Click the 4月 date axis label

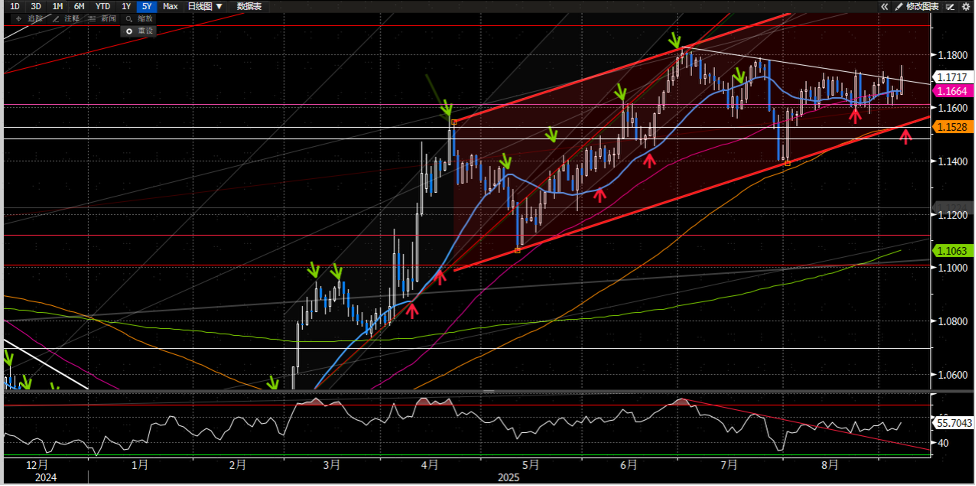click(430, 465)
